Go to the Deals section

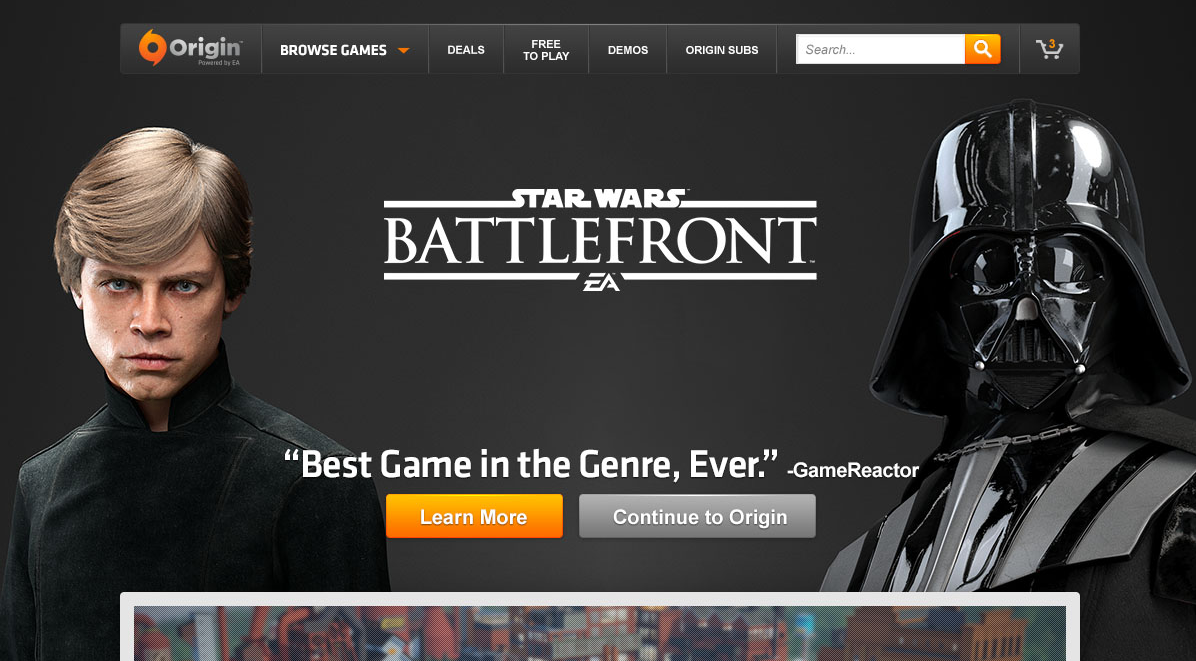tap(466, 50)
